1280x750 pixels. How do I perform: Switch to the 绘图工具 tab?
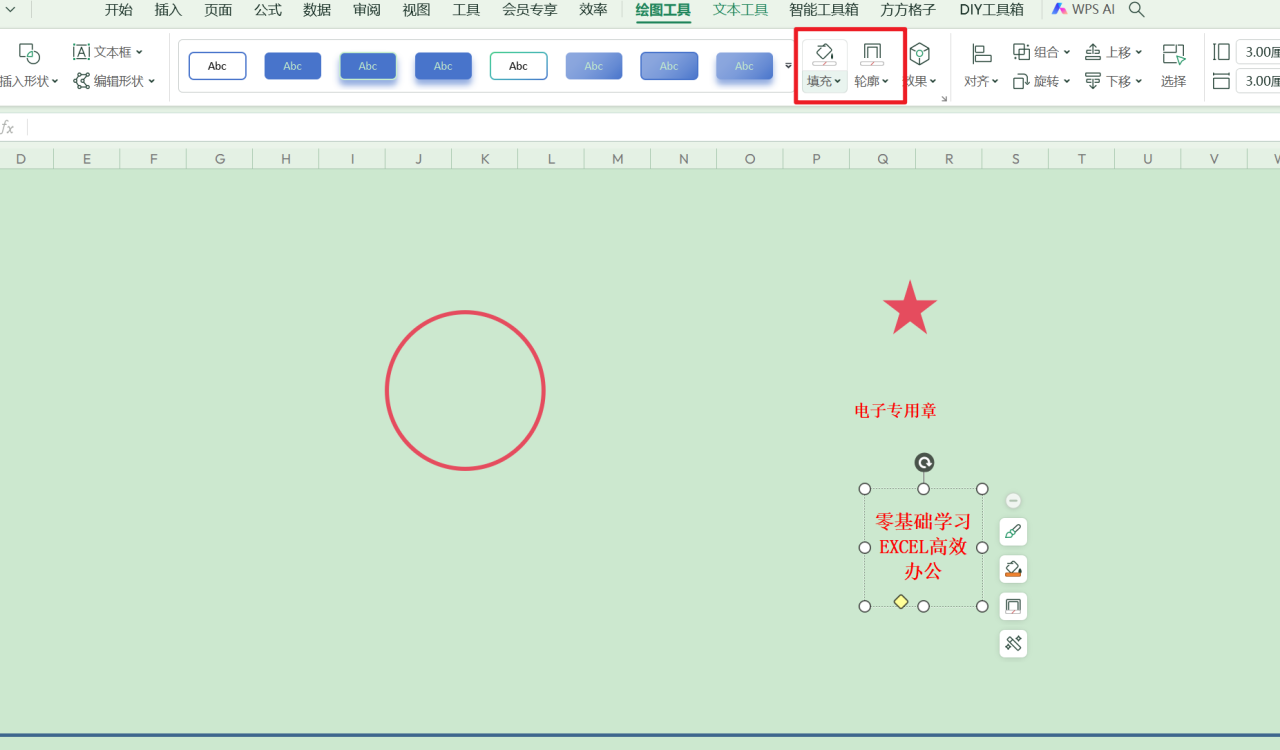tap(663, 10)
